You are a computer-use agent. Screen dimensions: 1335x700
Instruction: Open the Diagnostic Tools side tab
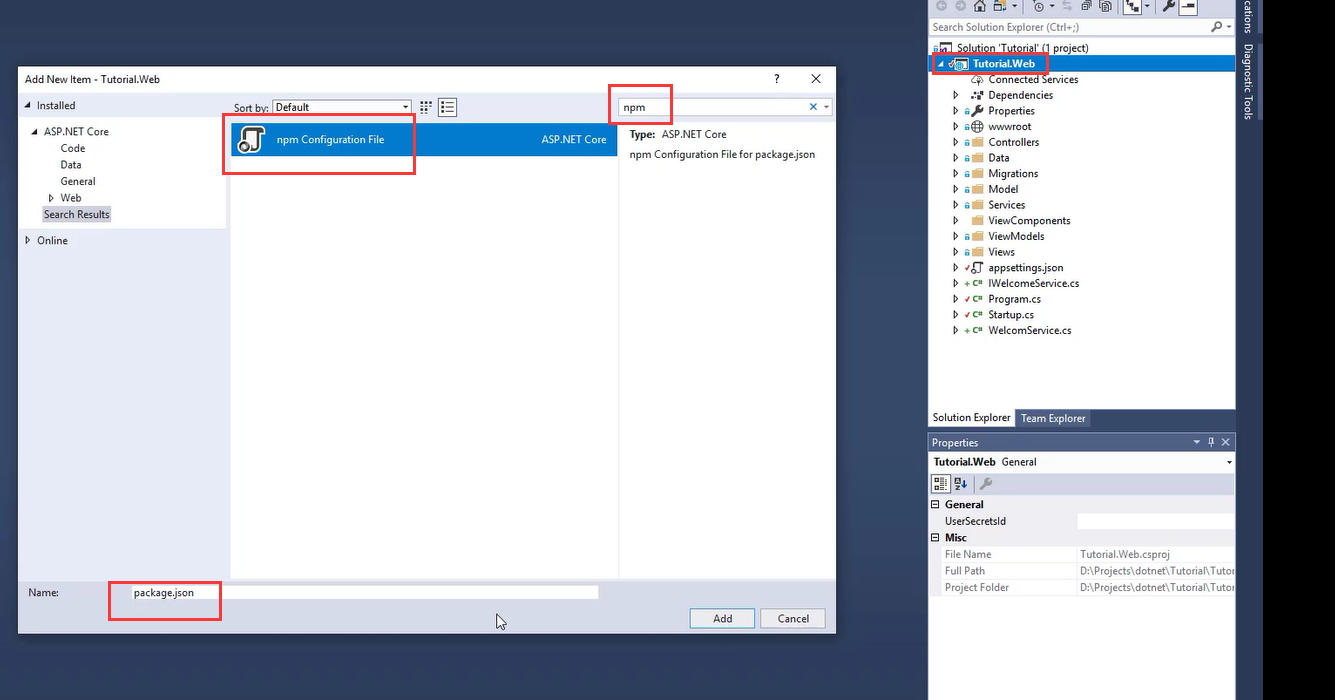point(1248,81)
